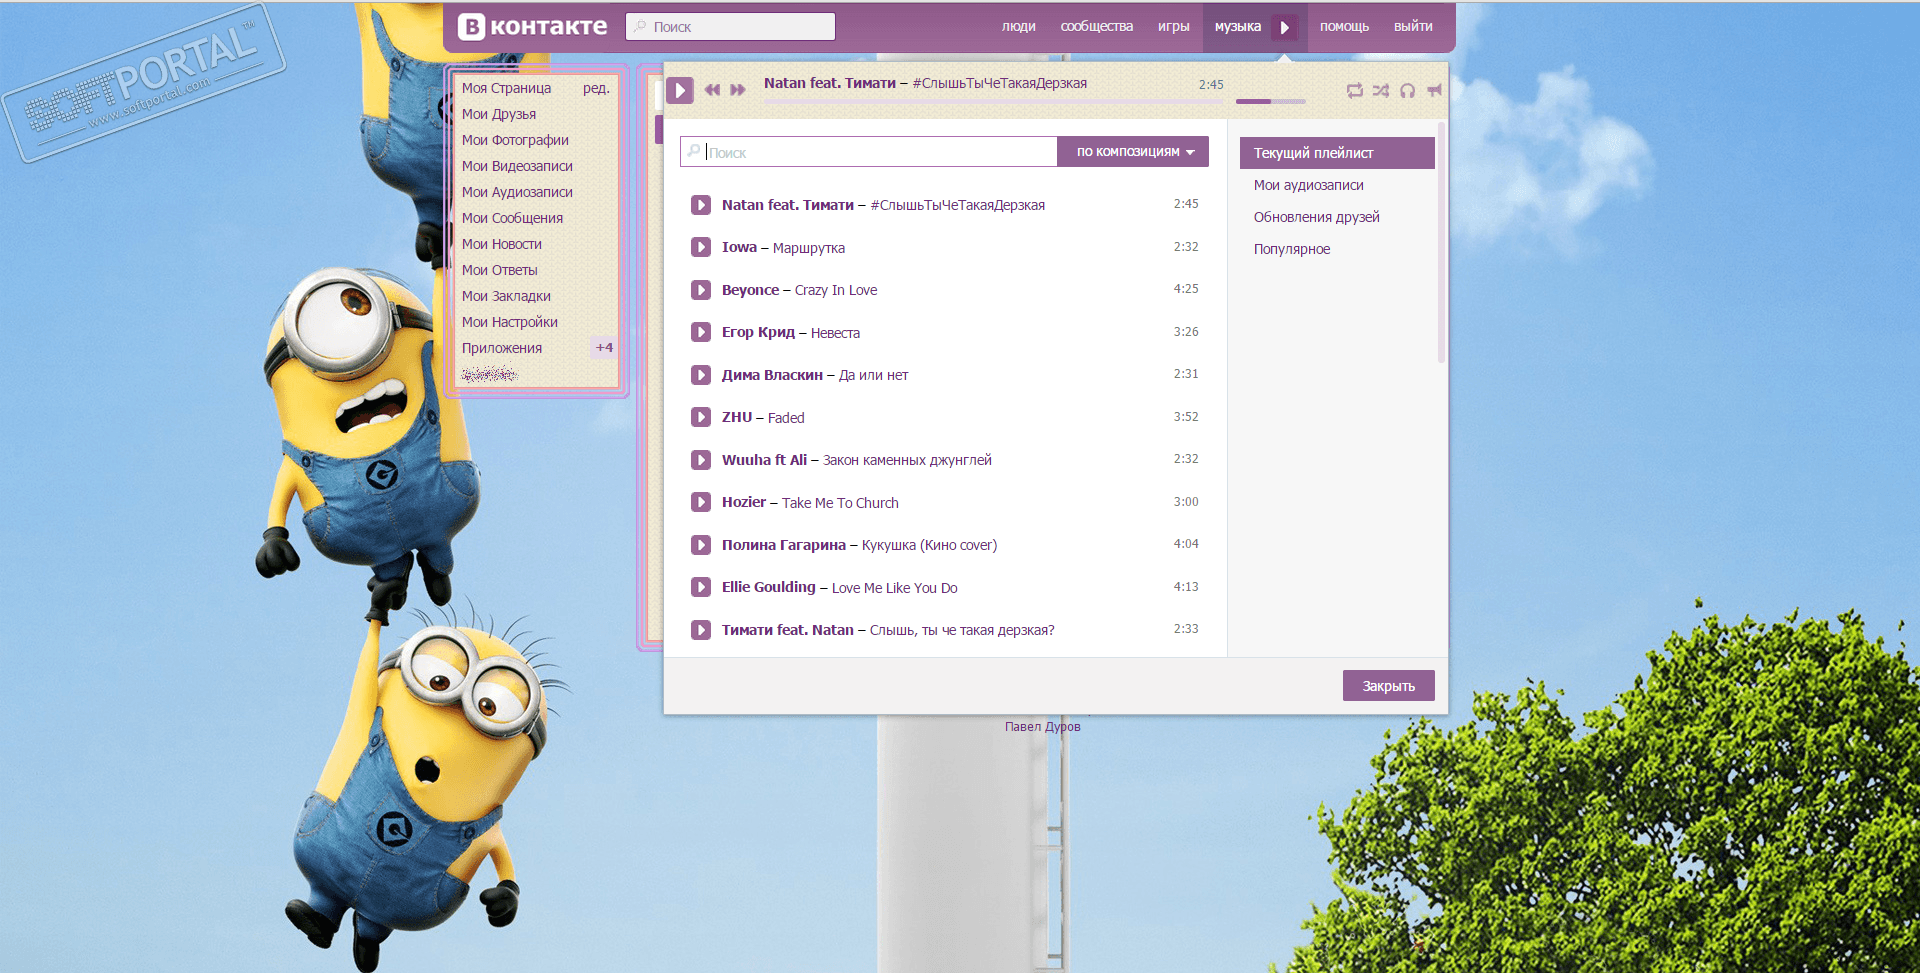Play Тимати feat. Natan track
The width and height of the screenshot is (1920, 973).
coord(701,630)
